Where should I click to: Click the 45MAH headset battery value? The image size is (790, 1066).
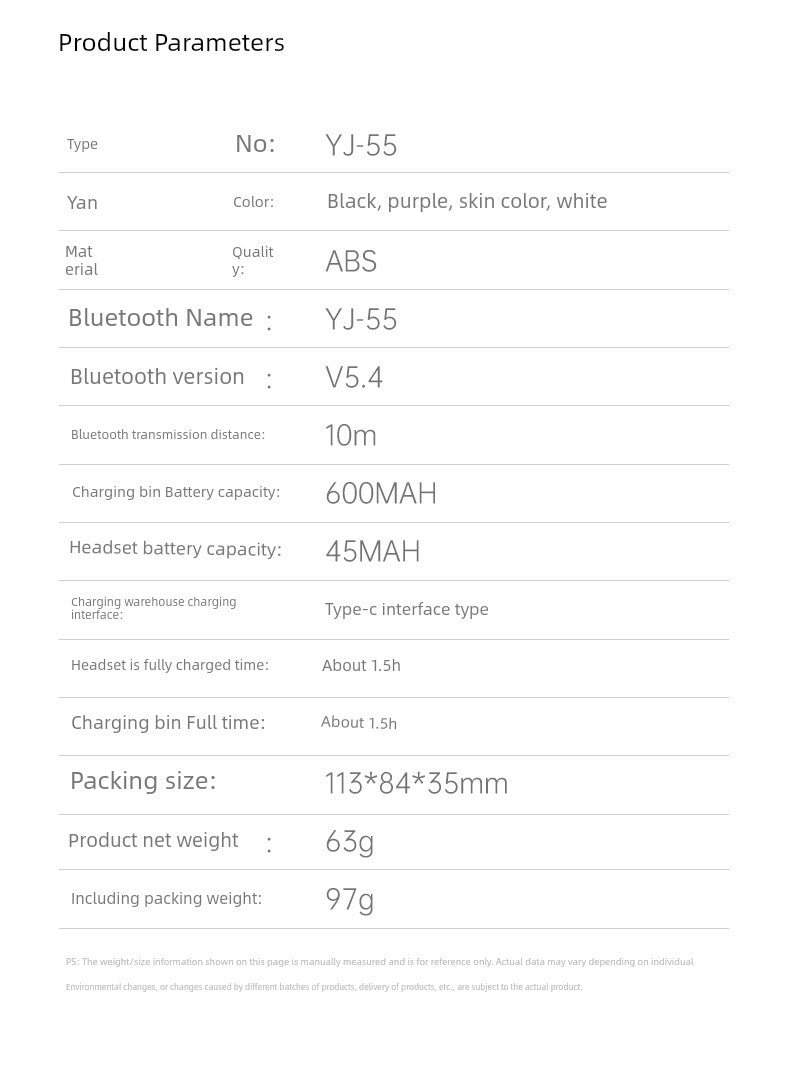click(x=373, y=552)
